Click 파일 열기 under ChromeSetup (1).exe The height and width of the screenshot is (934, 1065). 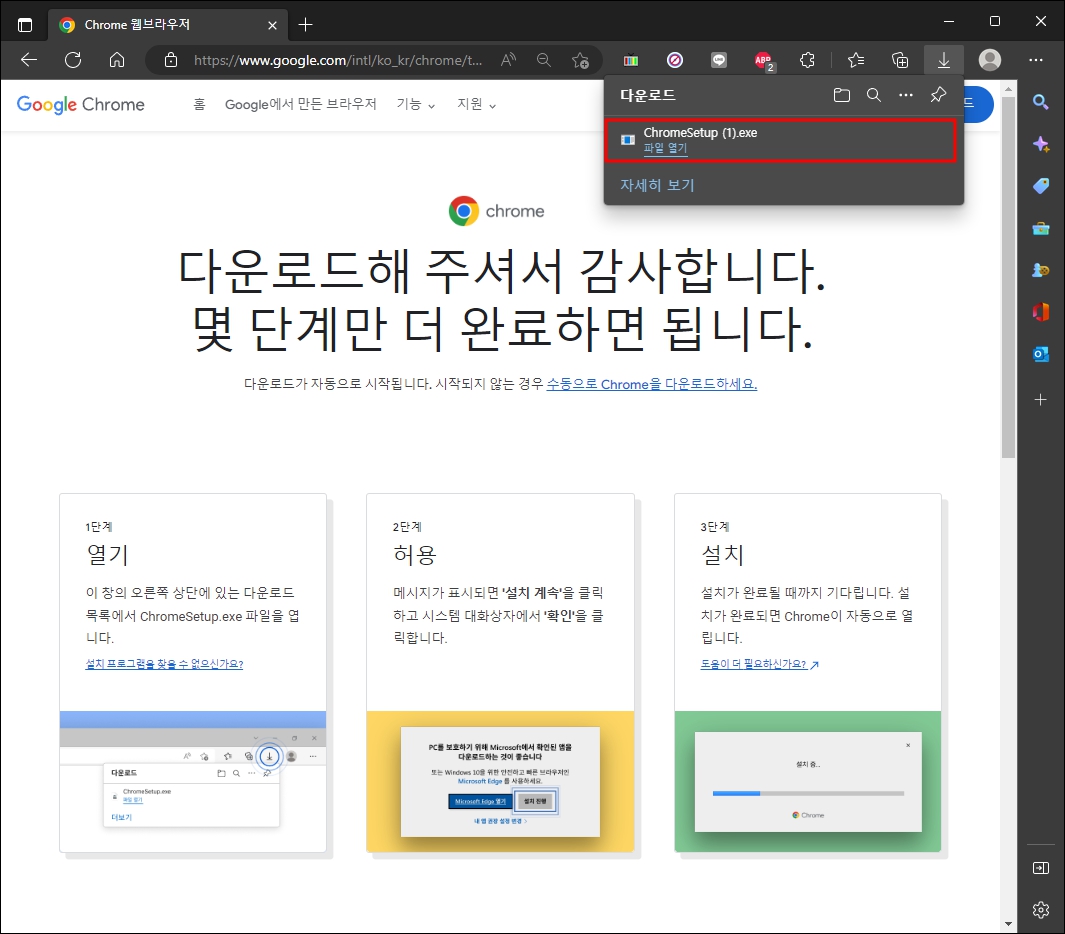(665, 148)
